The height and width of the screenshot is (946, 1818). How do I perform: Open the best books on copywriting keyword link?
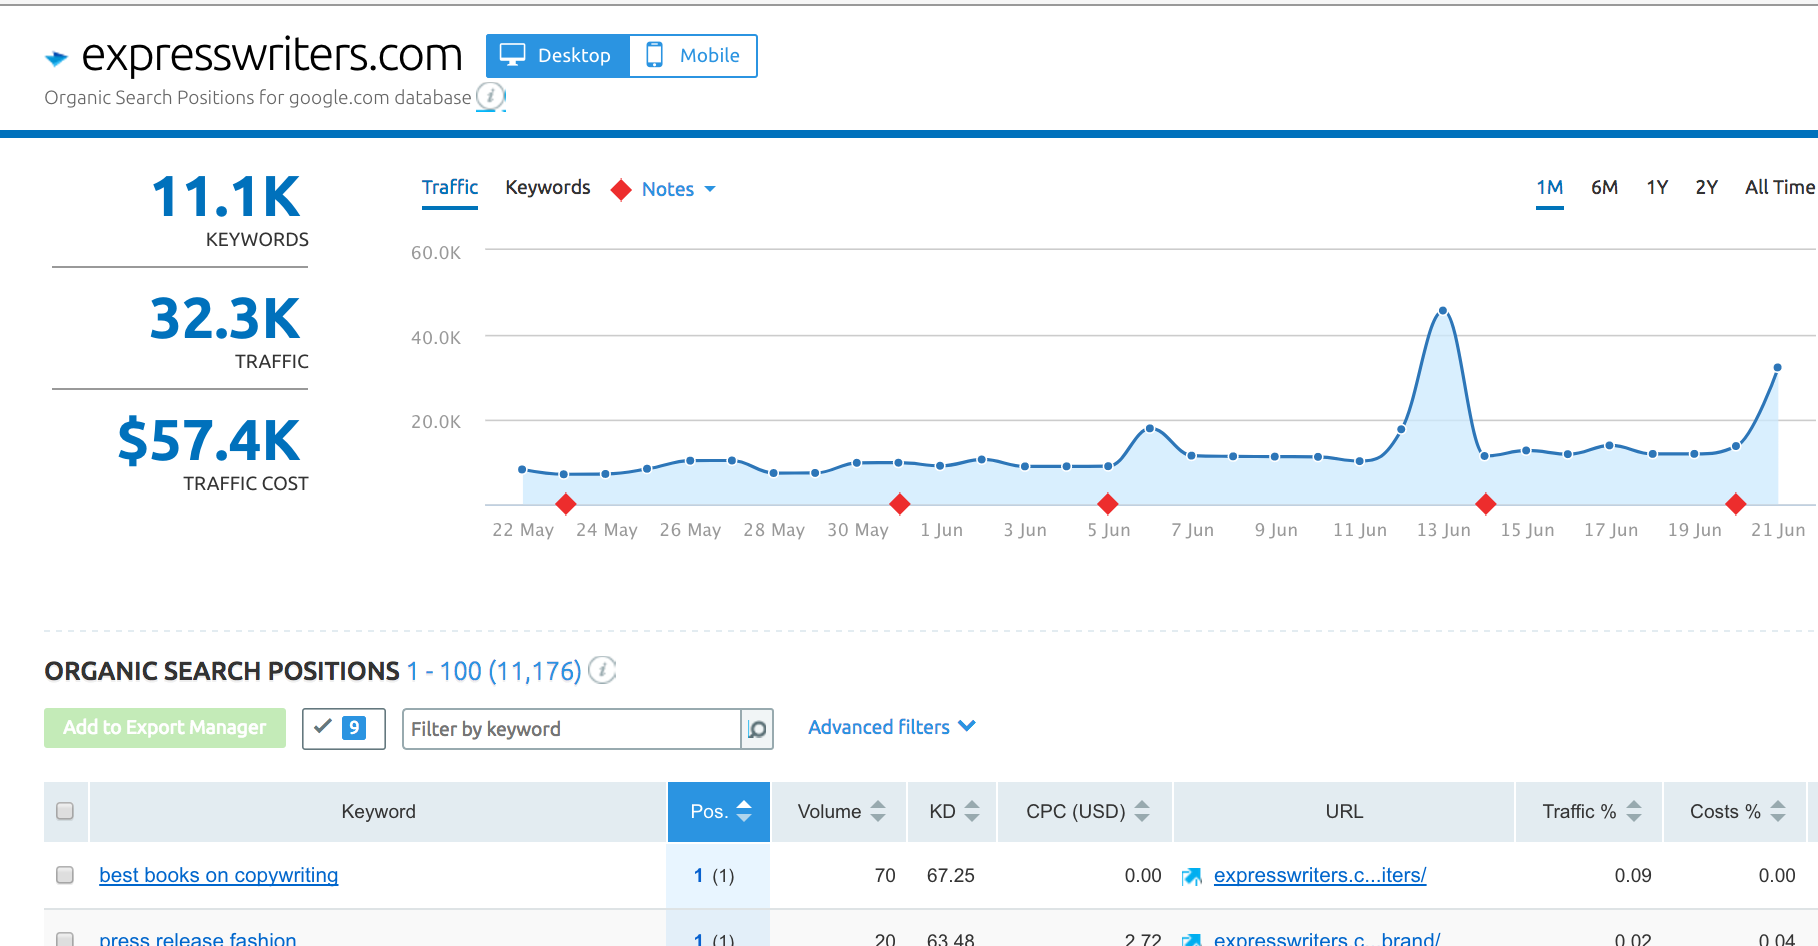click(x=219, y=875)
